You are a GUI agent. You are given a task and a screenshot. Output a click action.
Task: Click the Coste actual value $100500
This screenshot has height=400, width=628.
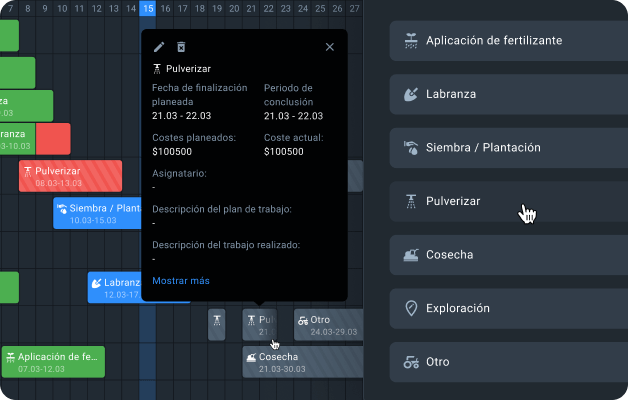tap(284, 152)
